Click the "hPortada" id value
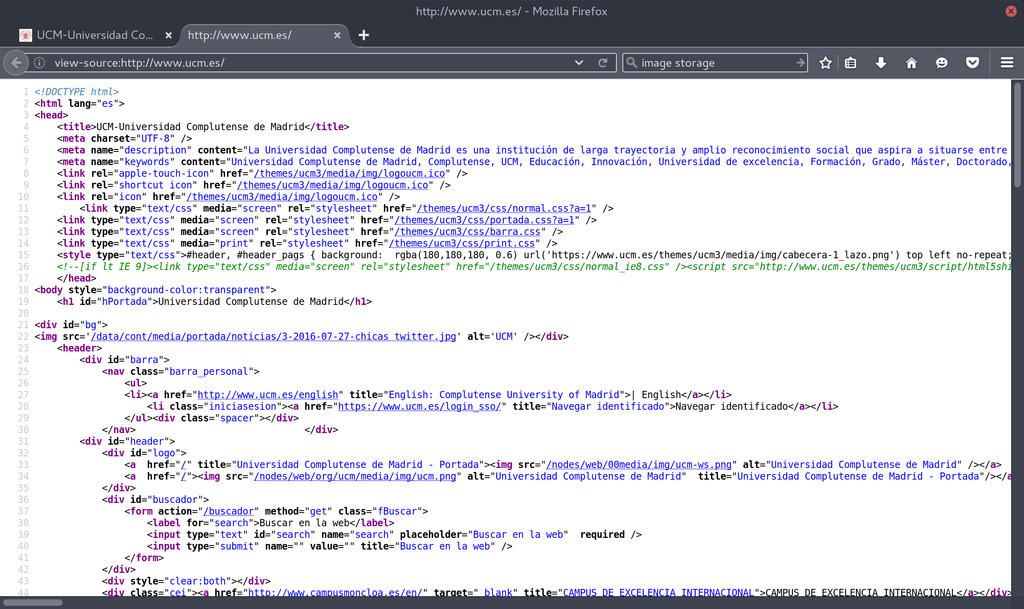Screen dimensions: 1024x609 124,302
